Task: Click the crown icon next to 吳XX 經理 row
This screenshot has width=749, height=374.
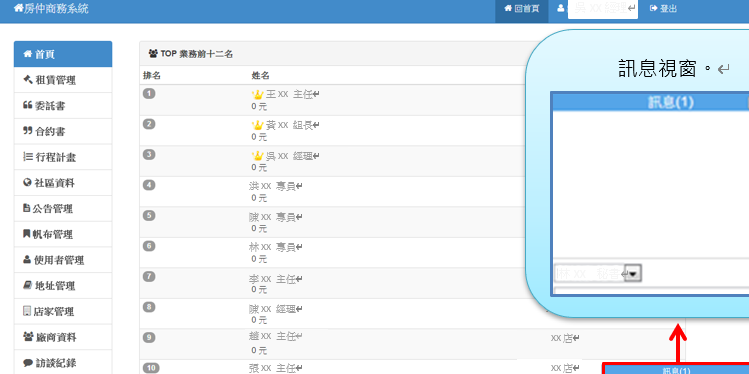Action: (257, 156)
